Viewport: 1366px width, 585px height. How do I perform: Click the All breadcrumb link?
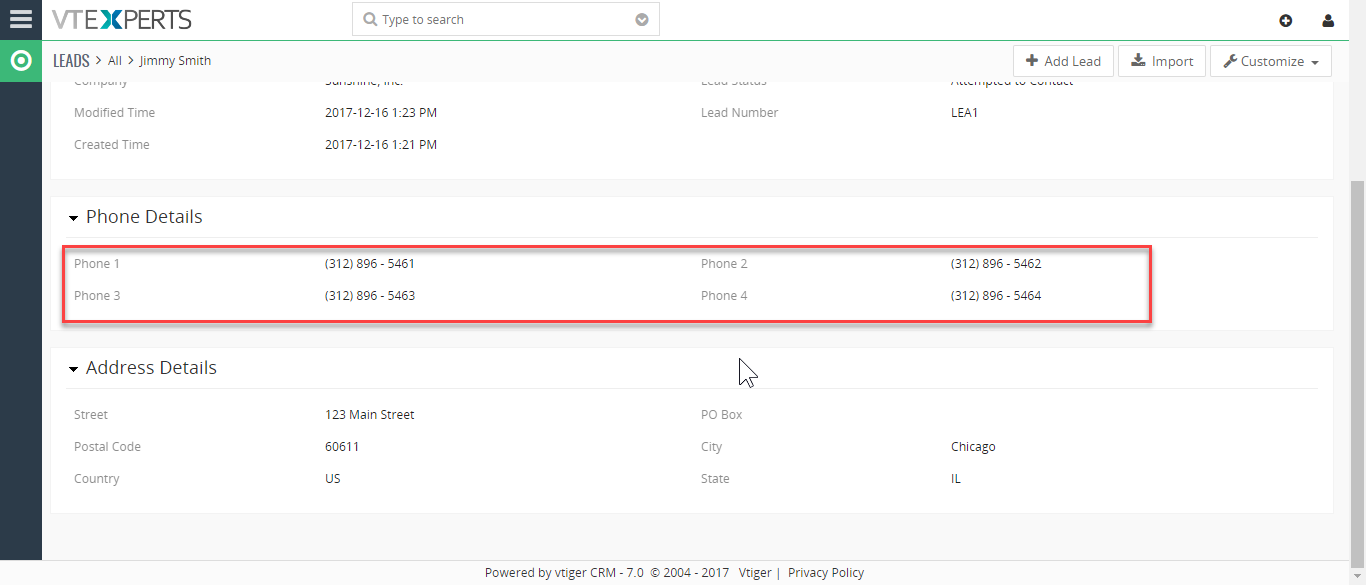pyautogui.click(x=115, y=61)
